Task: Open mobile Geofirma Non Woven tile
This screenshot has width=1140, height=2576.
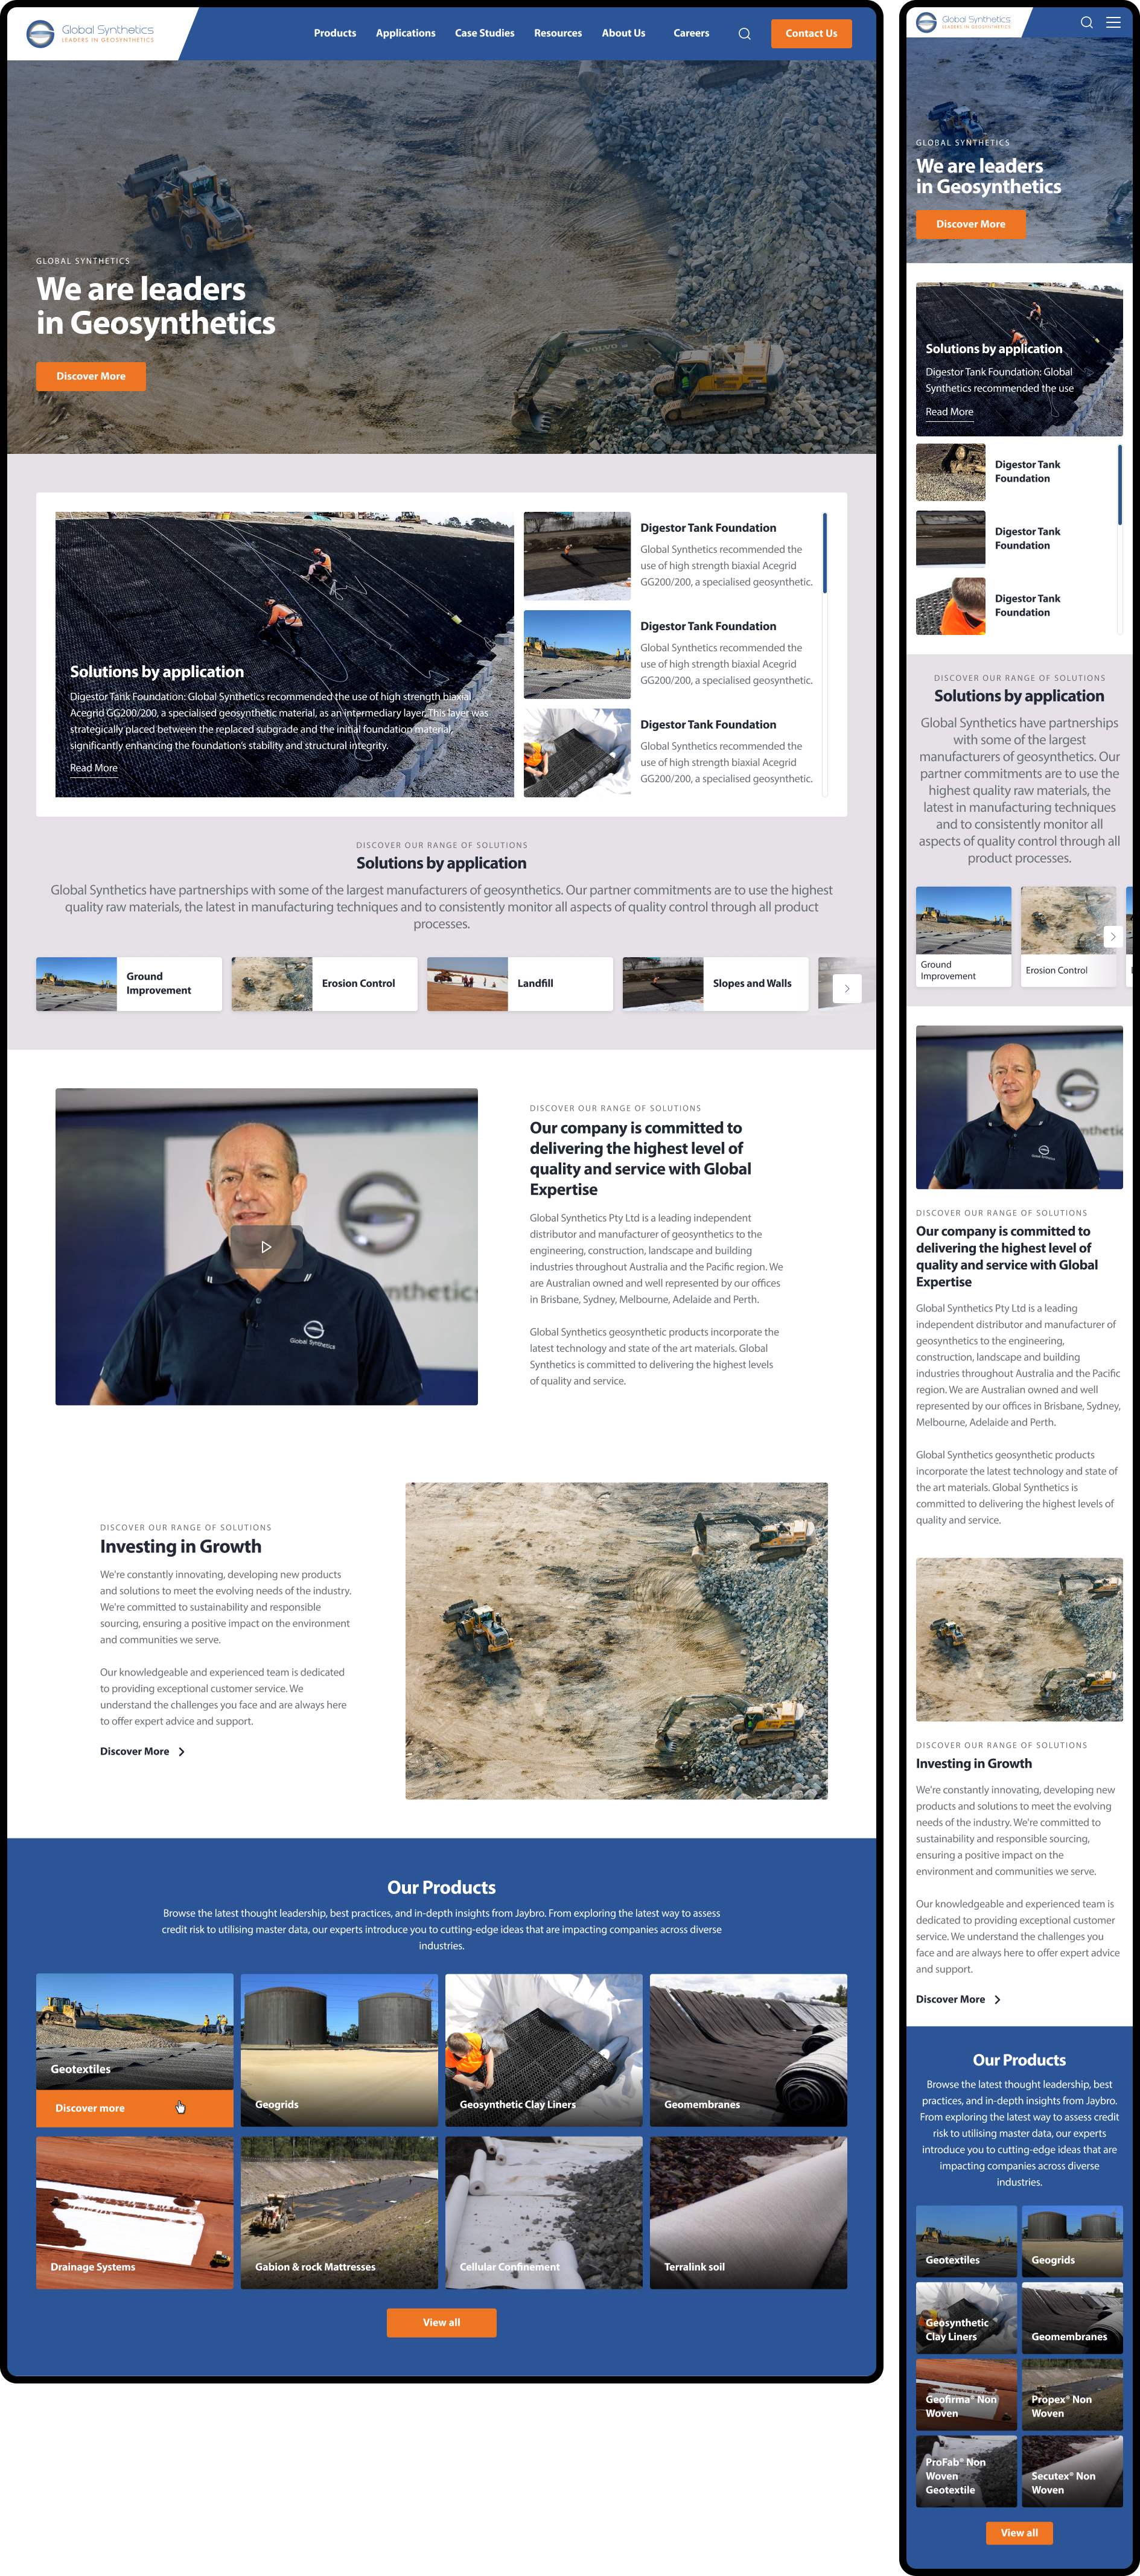Action: pos(966,2395)
